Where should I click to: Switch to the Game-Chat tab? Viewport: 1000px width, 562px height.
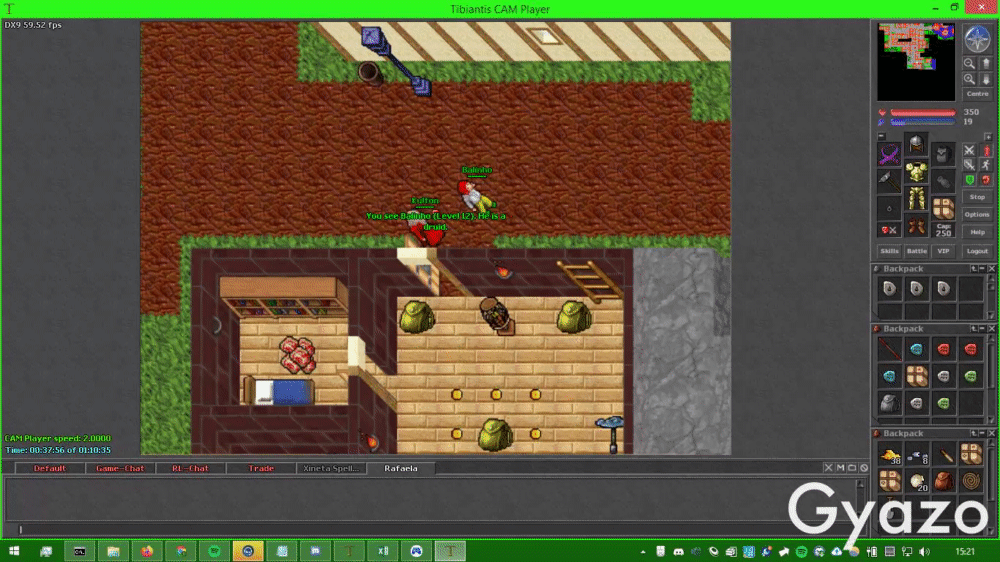[x=120, y=468]
